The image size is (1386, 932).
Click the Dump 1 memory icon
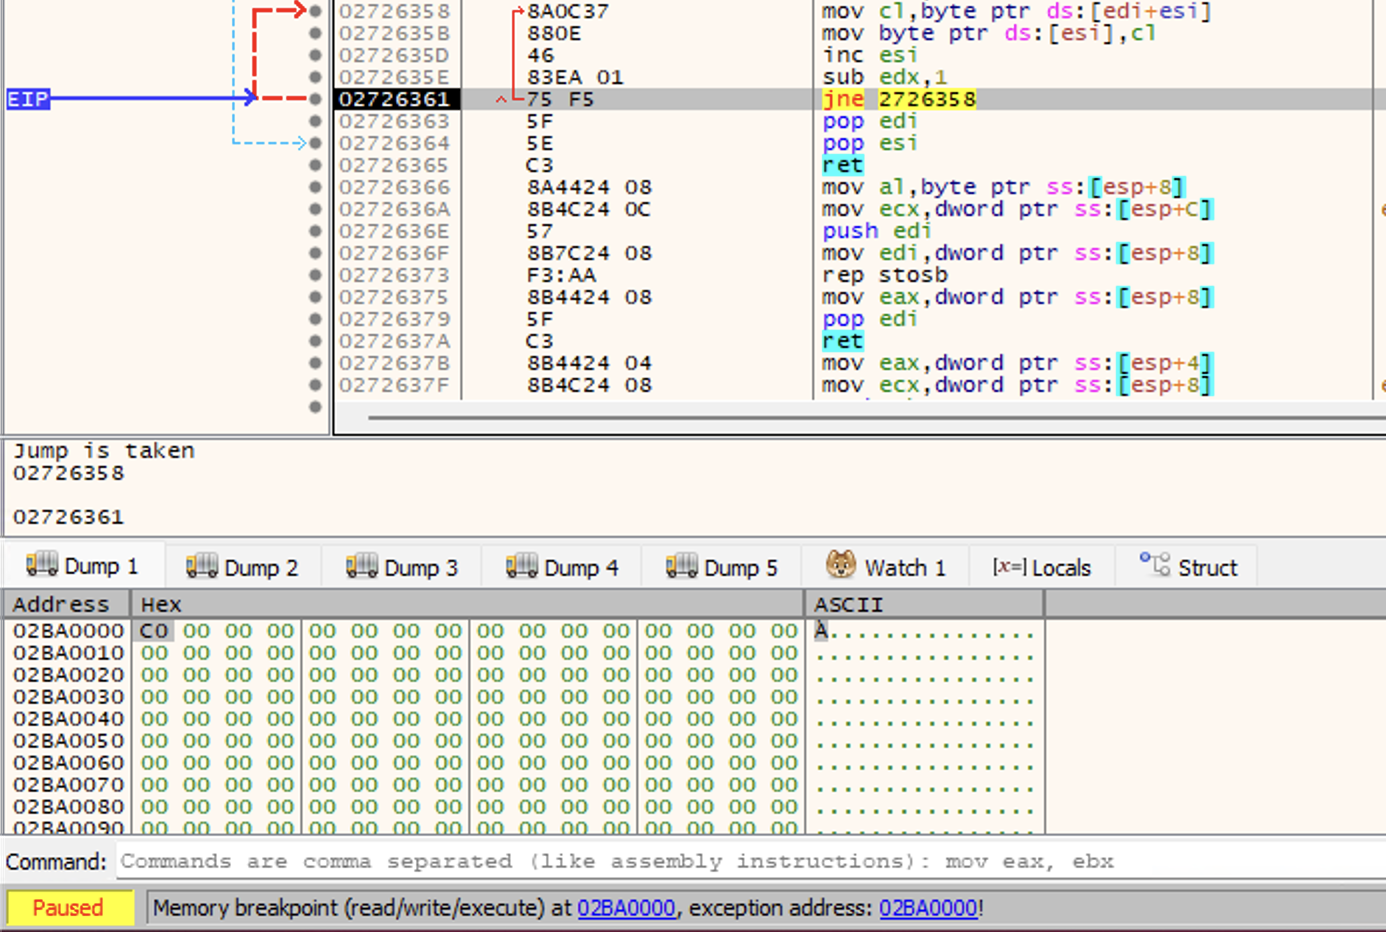(x=41, y=565)
